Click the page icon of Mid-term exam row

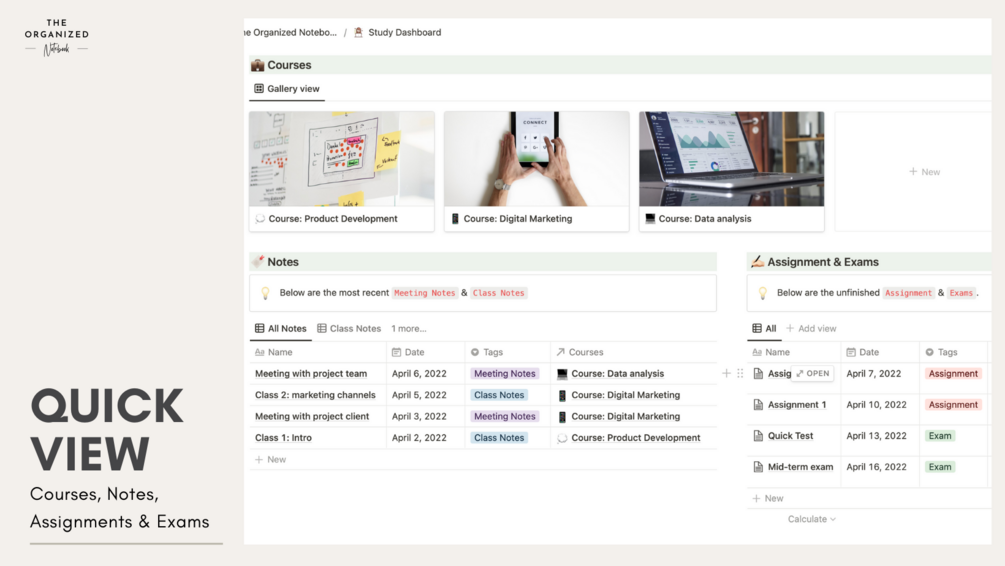click(758, 467)
